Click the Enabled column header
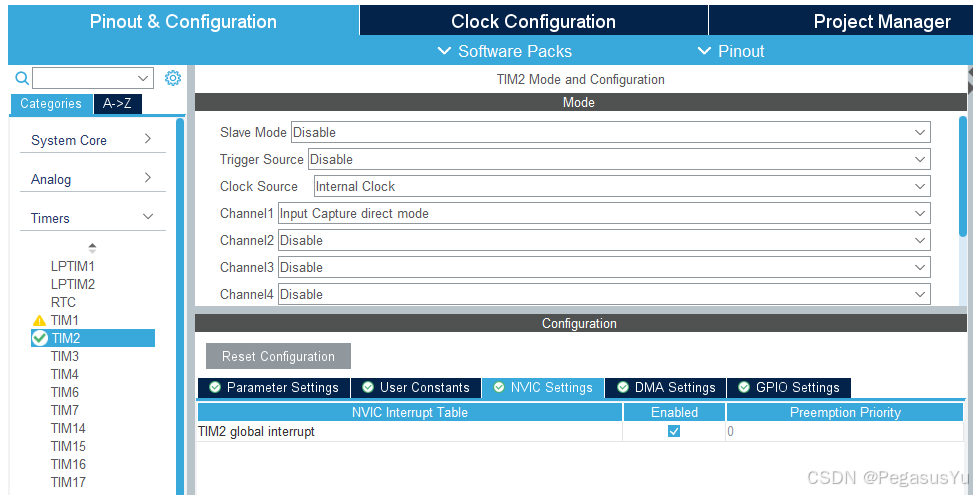Viewport: 973px width, 495px height. pos(674,412)
